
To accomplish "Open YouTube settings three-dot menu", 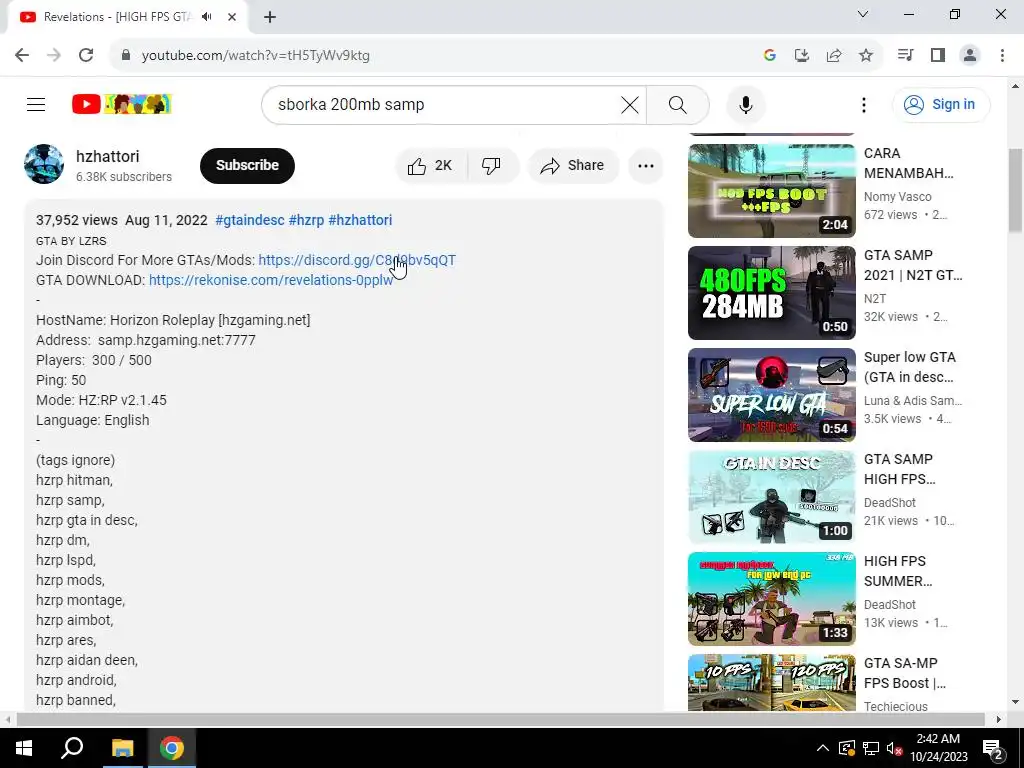I will (x=863, y=104).
